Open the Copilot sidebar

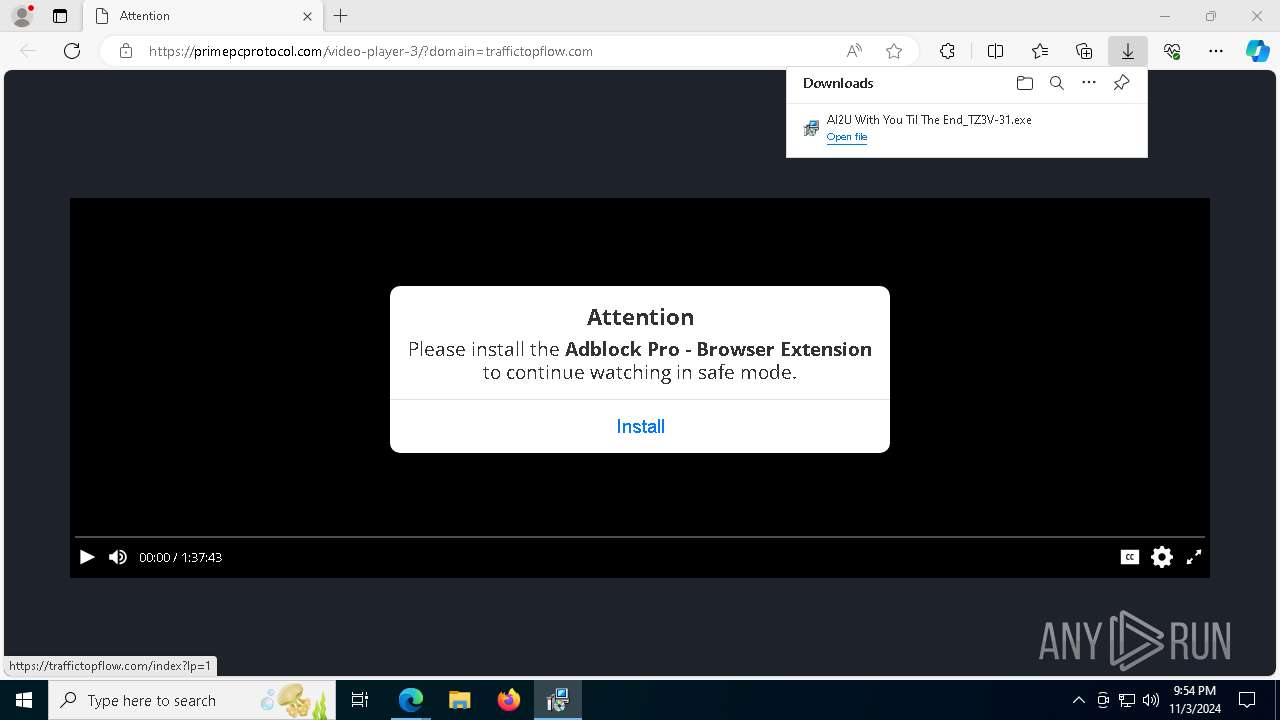pyautogui.click(x=1258, y=51)
